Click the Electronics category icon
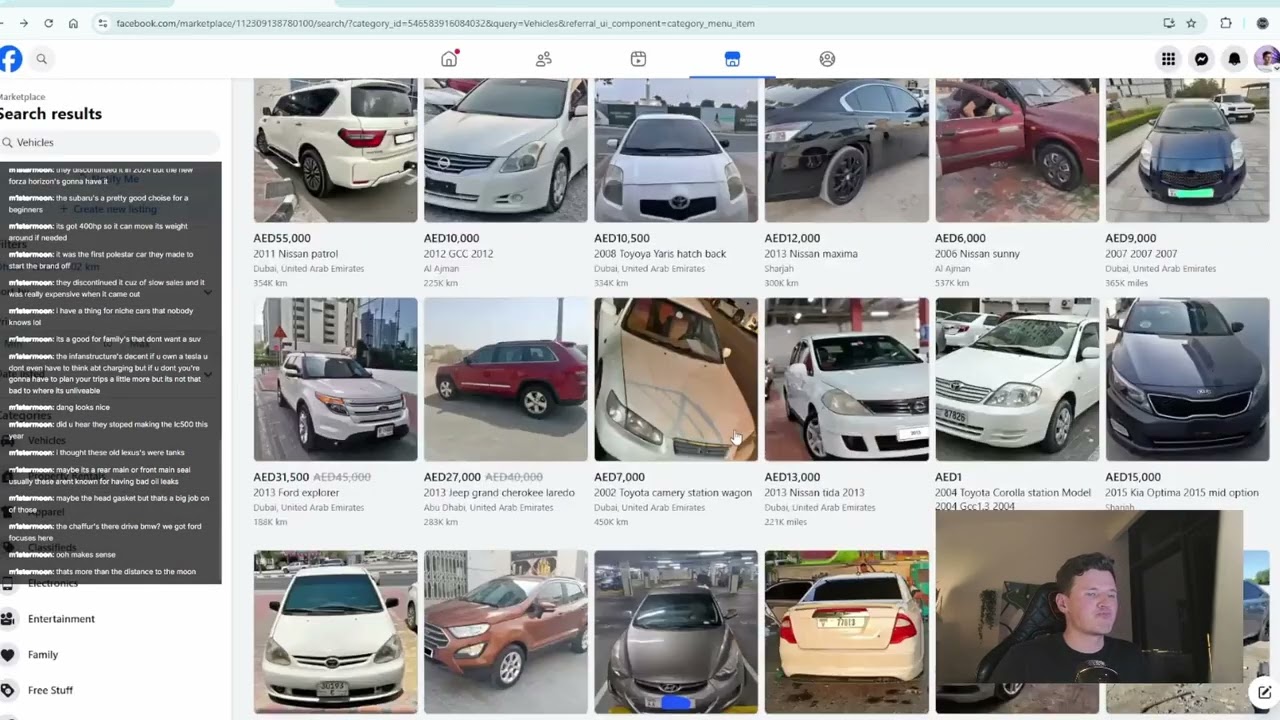The height and width of the screenshot is (720, 1280). click(x=8, y=583)
